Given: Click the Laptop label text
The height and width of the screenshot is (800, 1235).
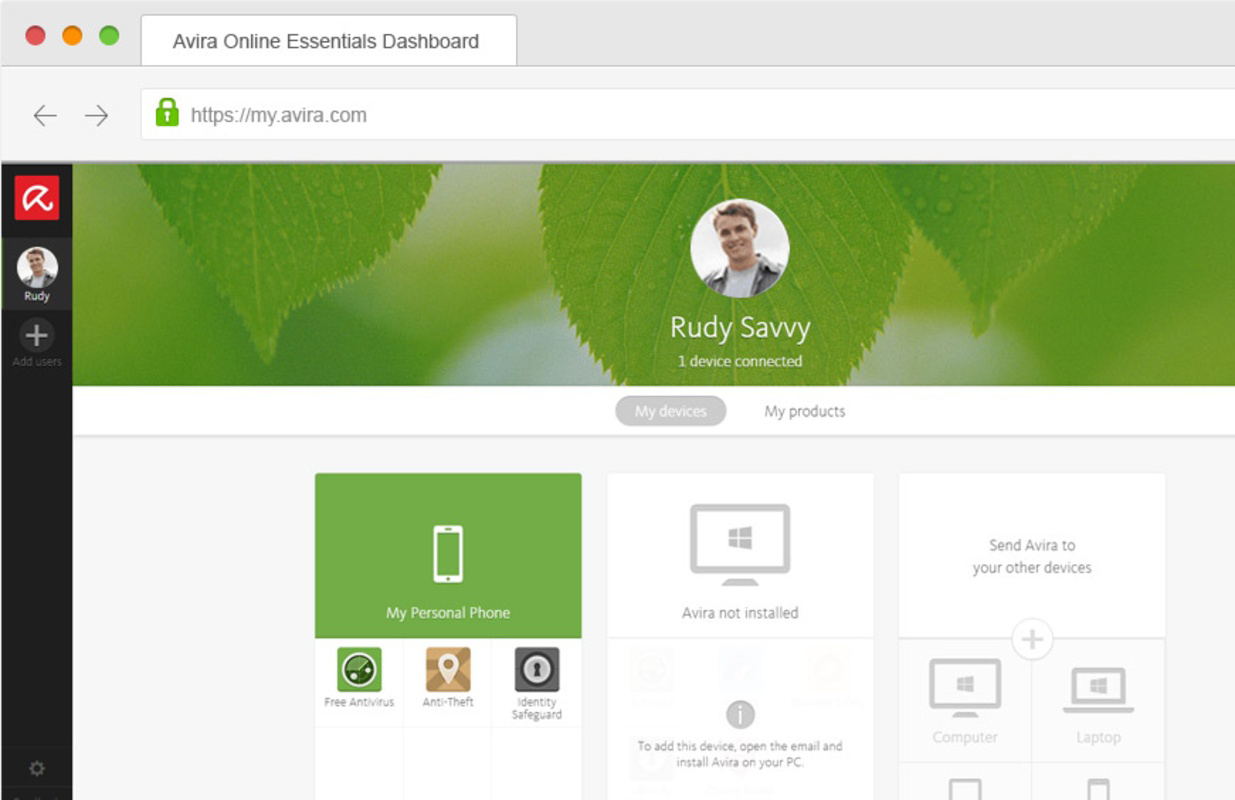Looking at the screenshot, I should pos(1098,737).
